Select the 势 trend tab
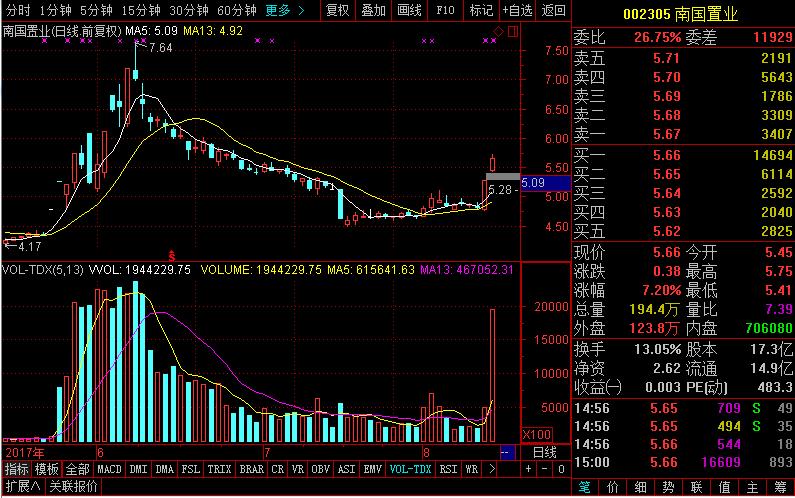The image size is (795, 498). tap(668, 487)
